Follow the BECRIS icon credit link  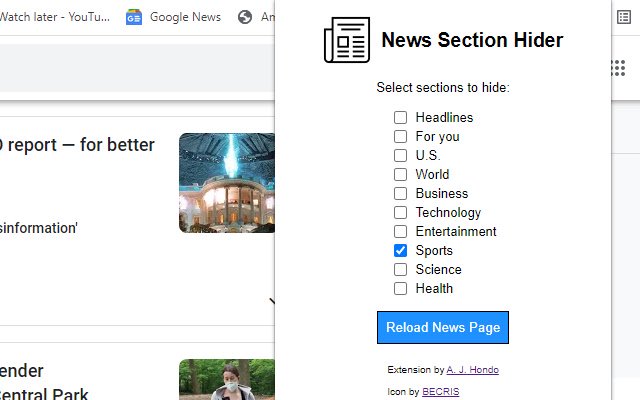[440, 392]
